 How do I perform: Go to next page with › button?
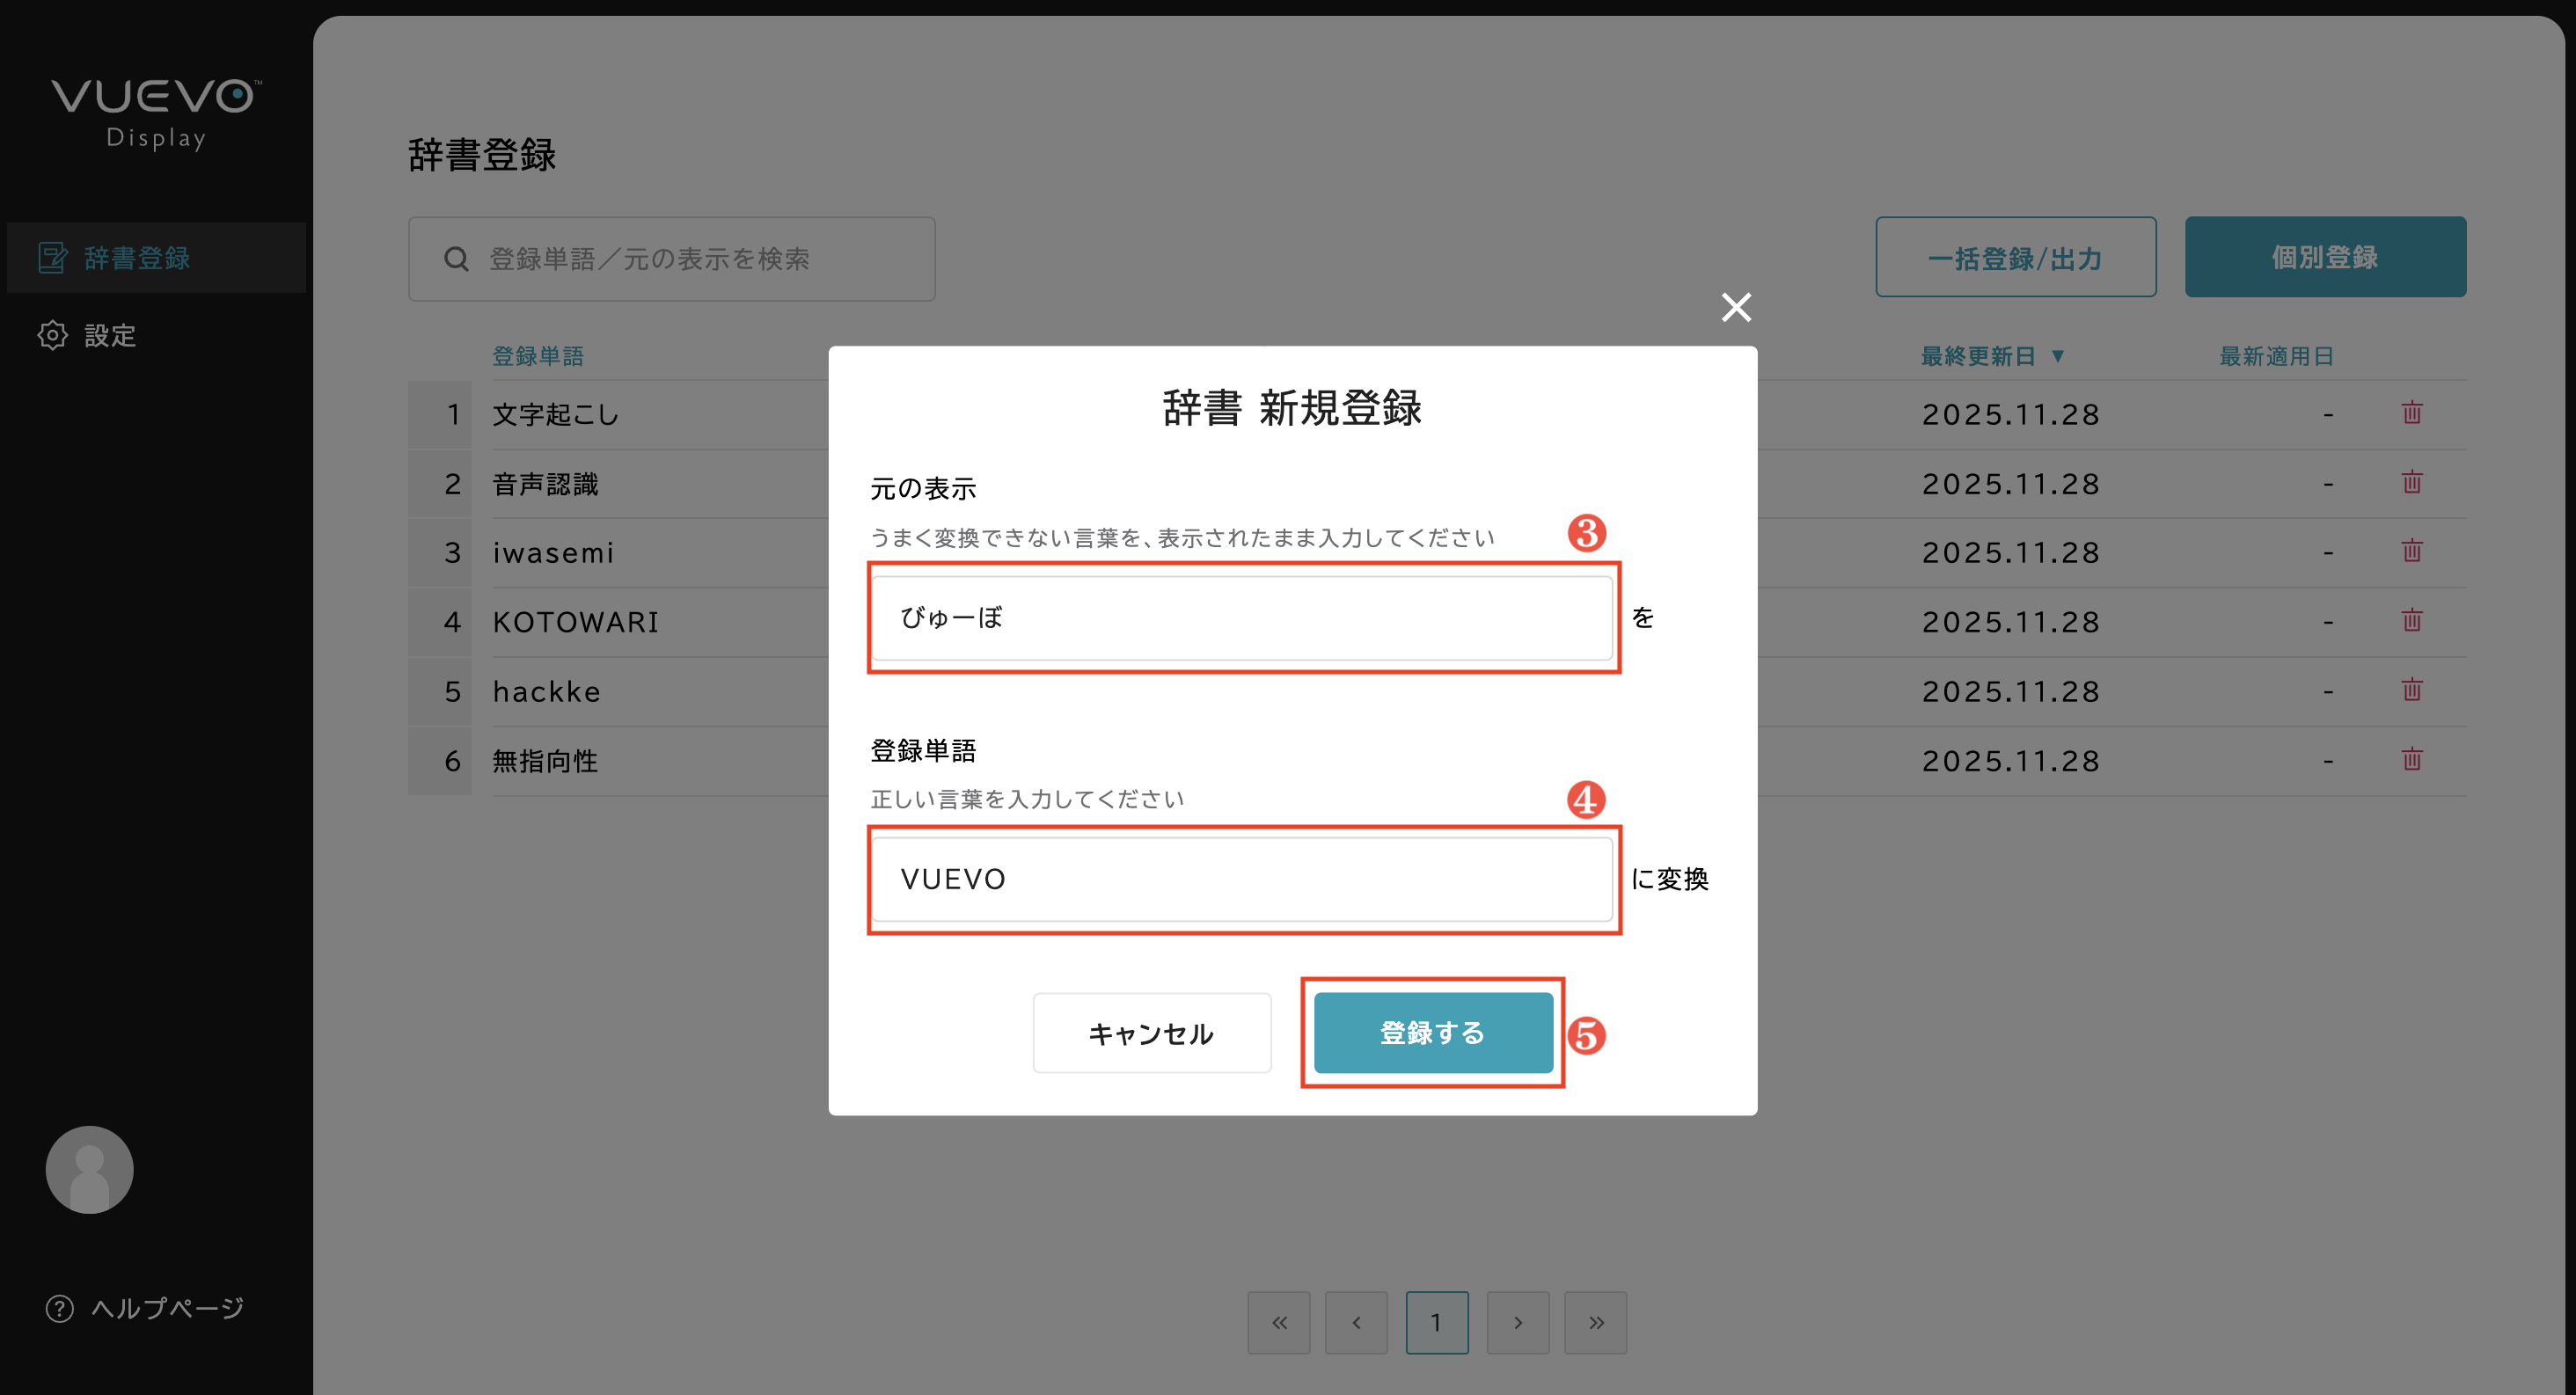1517,1322
